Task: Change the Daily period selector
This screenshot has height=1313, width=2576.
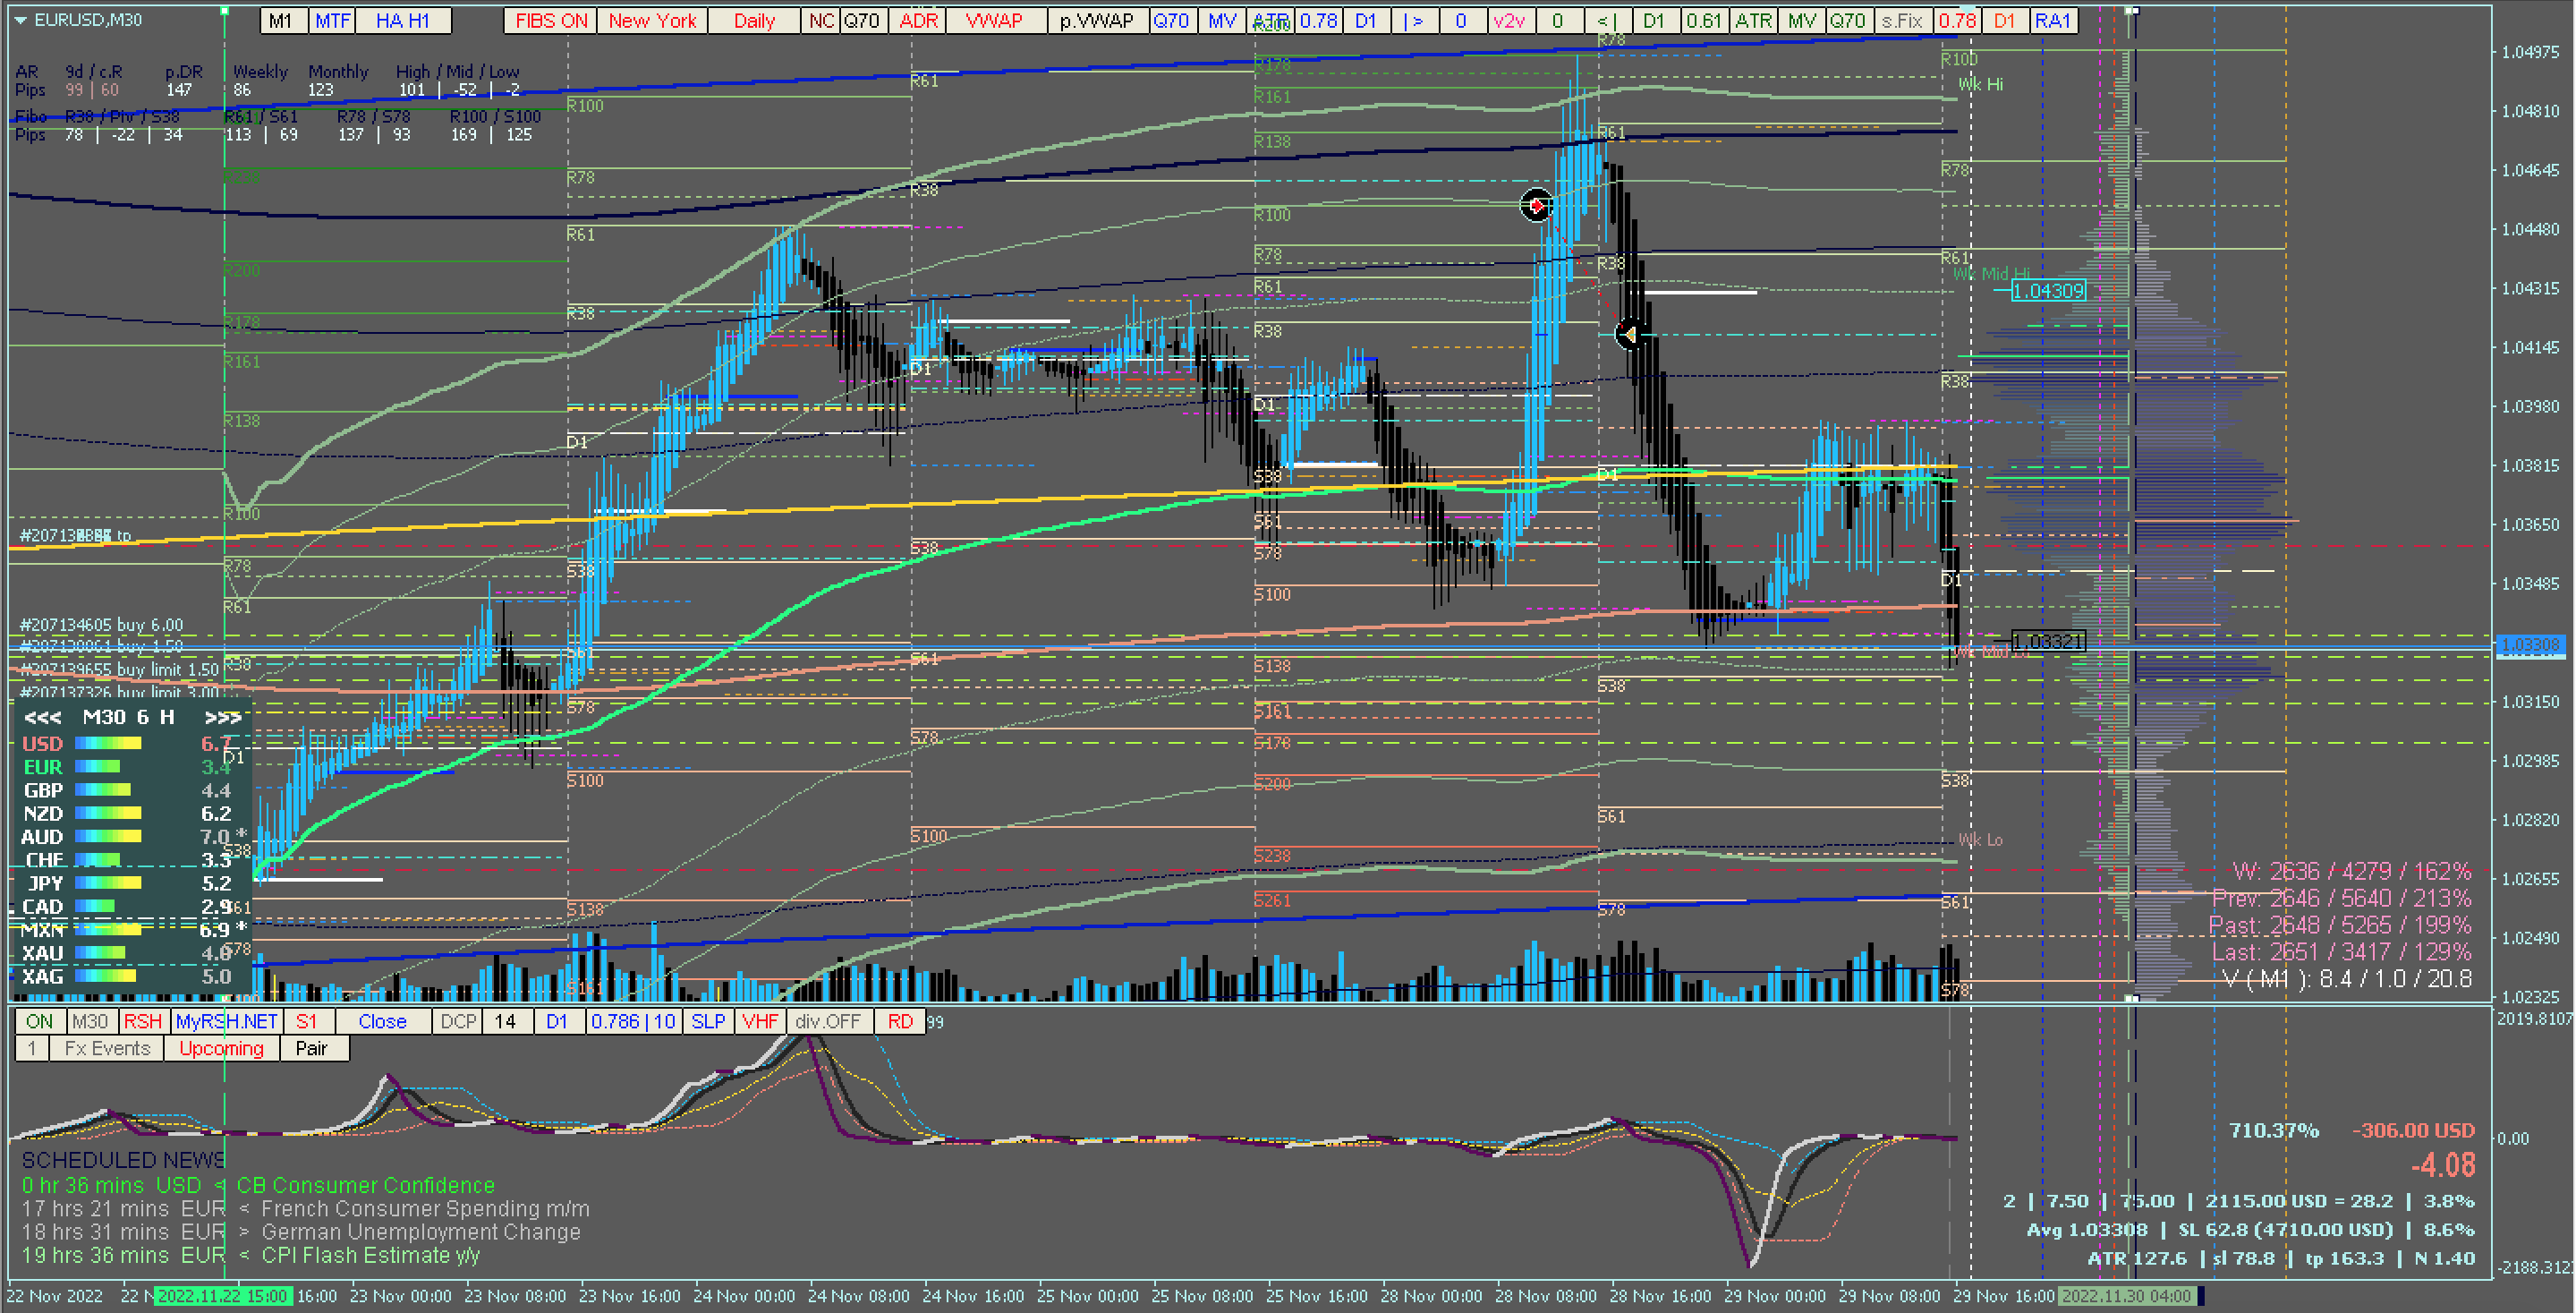Action: pyautogui.click(x=753, y=20)
